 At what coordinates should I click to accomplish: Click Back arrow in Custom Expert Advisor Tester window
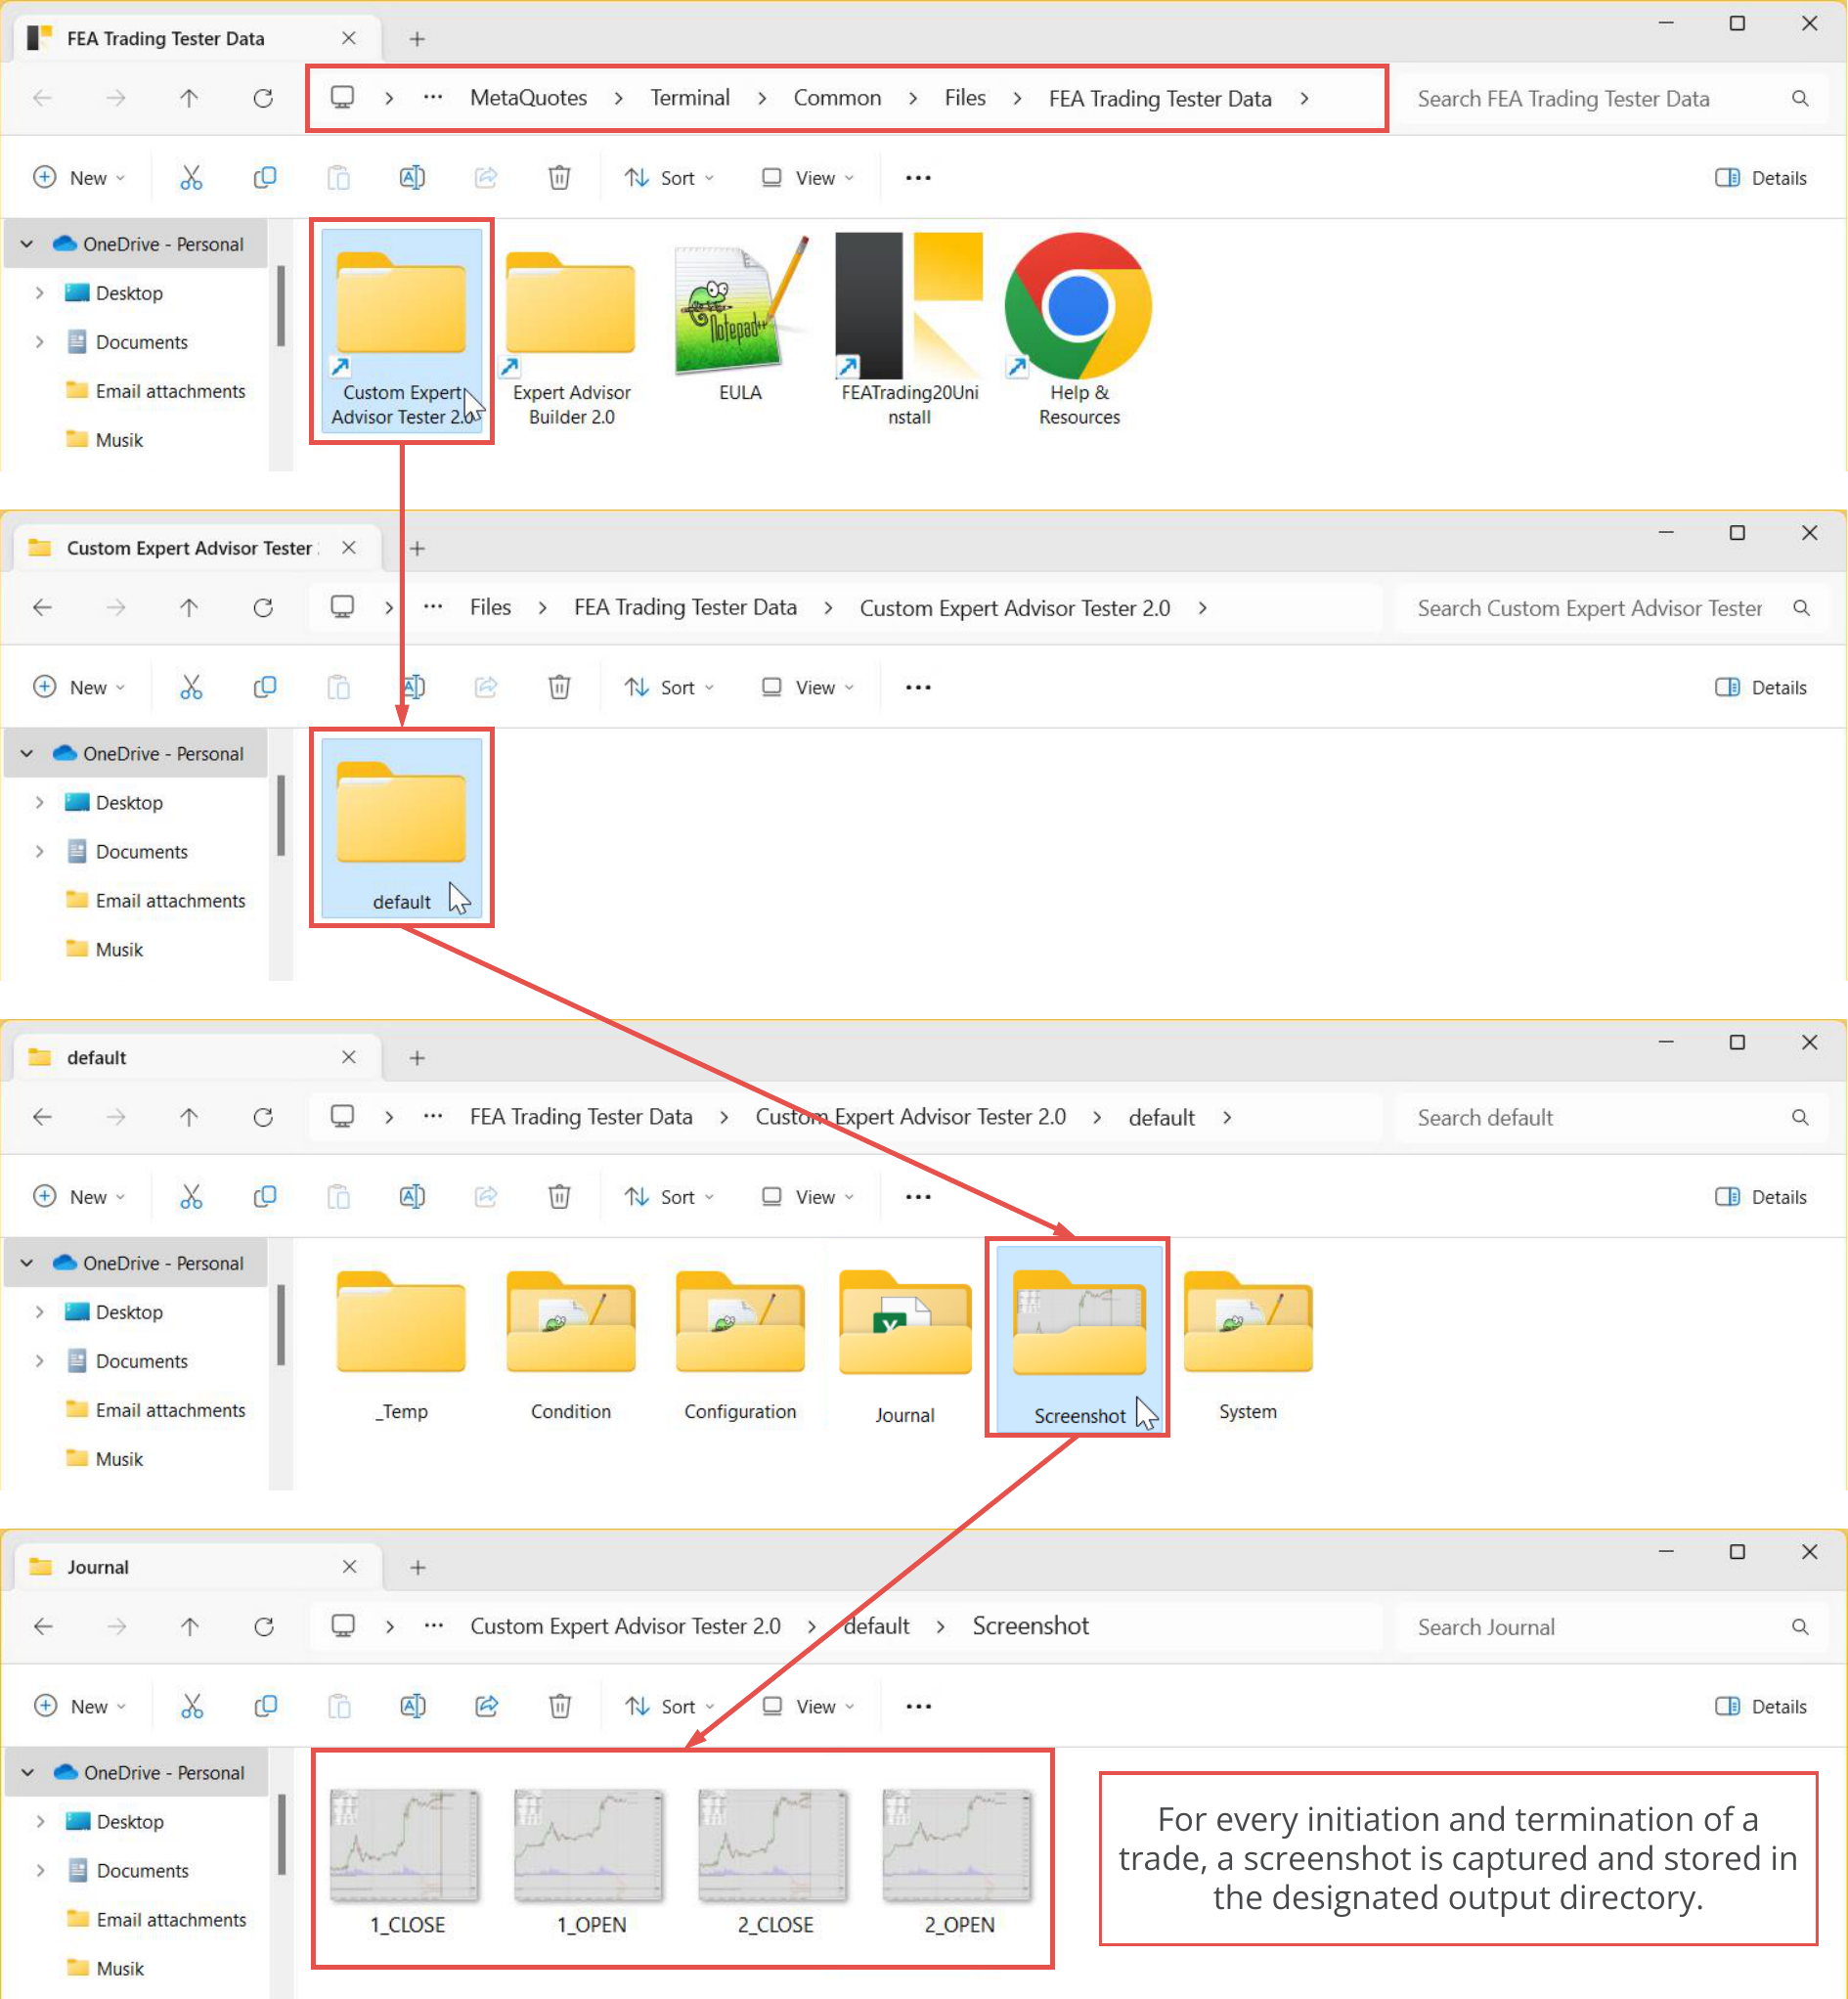point(42,607)
